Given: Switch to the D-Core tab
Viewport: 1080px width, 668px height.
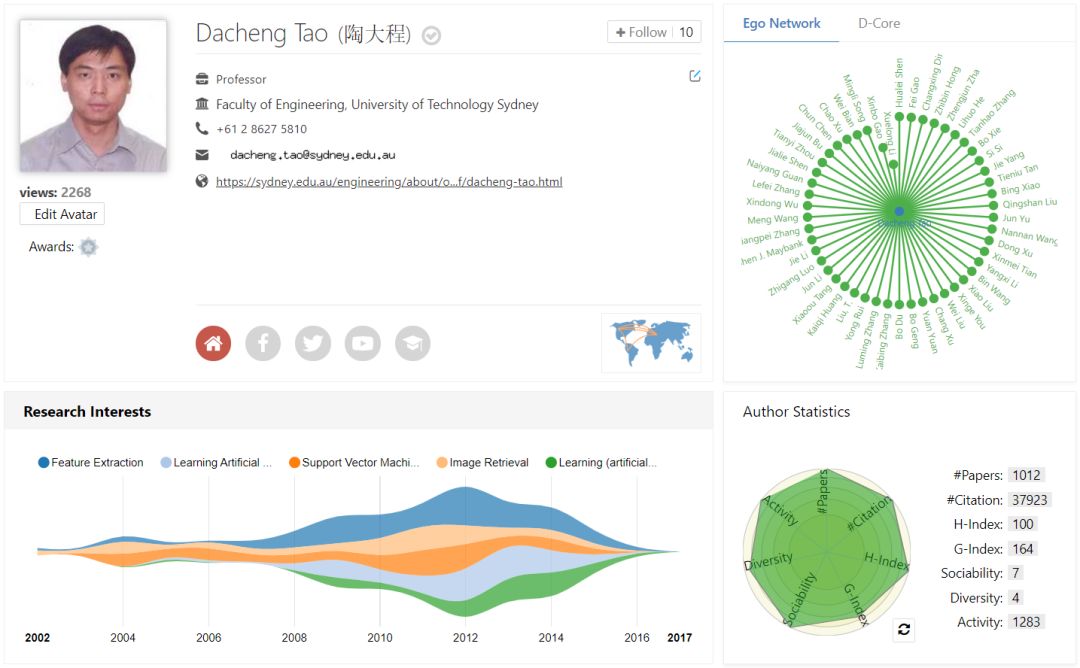Looking at the screenshot, I should [879, 23].
